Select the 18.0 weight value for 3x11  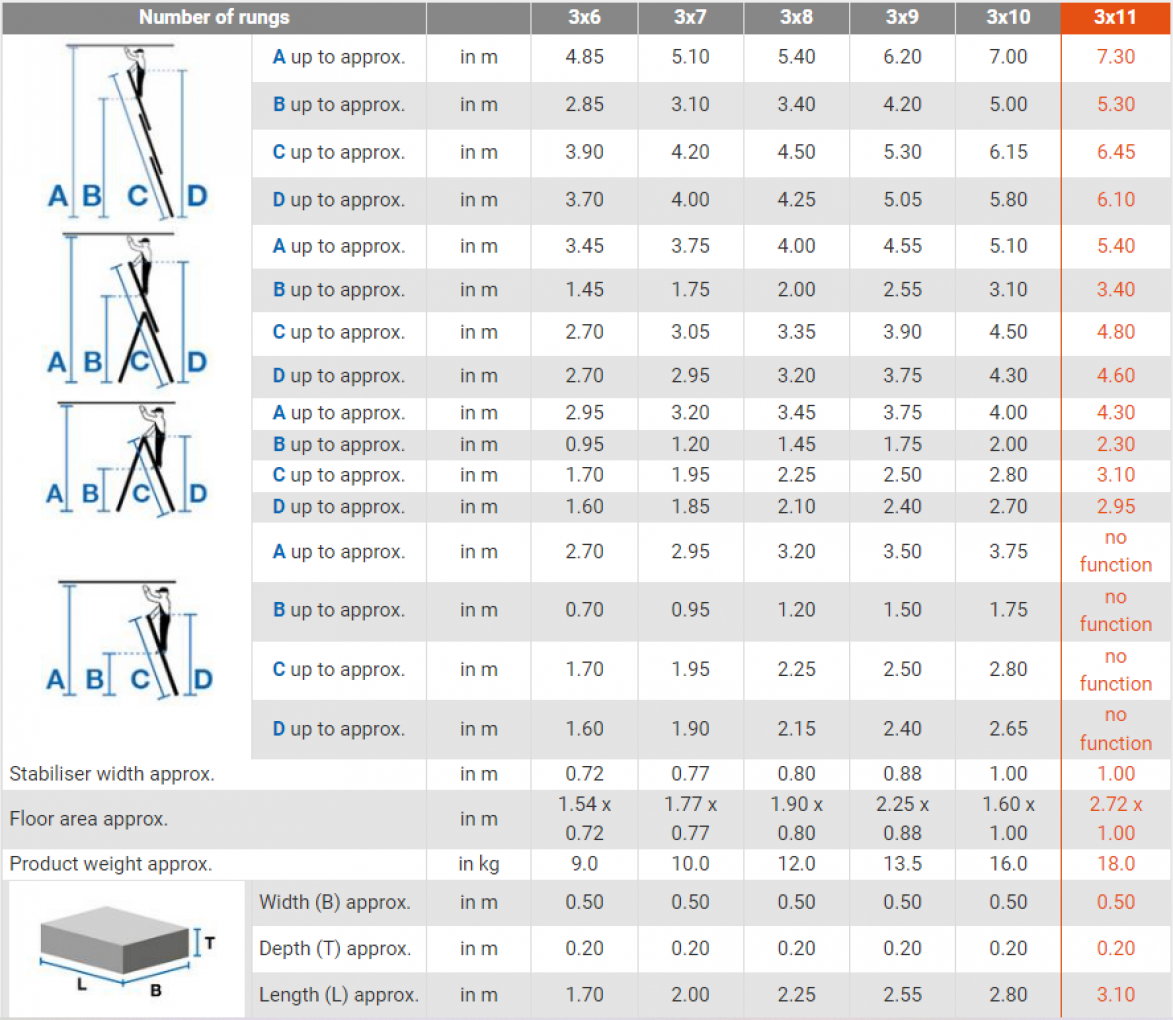(1115, 864)
